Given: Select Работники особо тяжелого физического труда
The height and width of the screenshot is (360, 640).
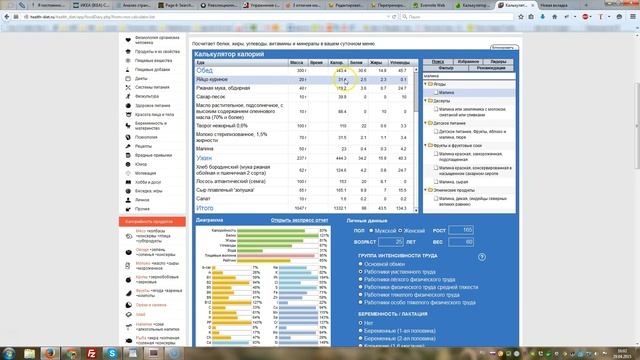Looking at the screenshot, I should [x=360, y=302].
